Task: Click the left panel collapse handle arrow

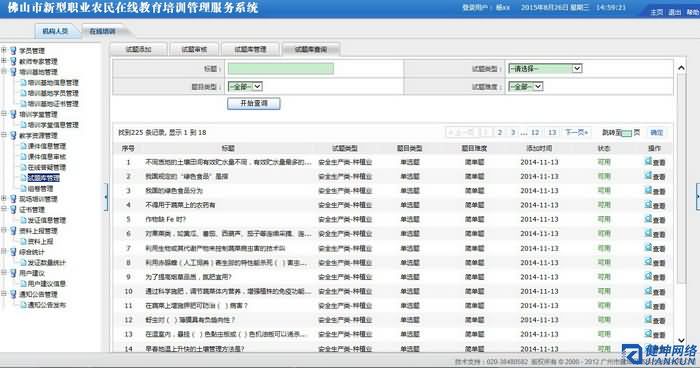Action: pyautogui.click(x=106, y=197)
